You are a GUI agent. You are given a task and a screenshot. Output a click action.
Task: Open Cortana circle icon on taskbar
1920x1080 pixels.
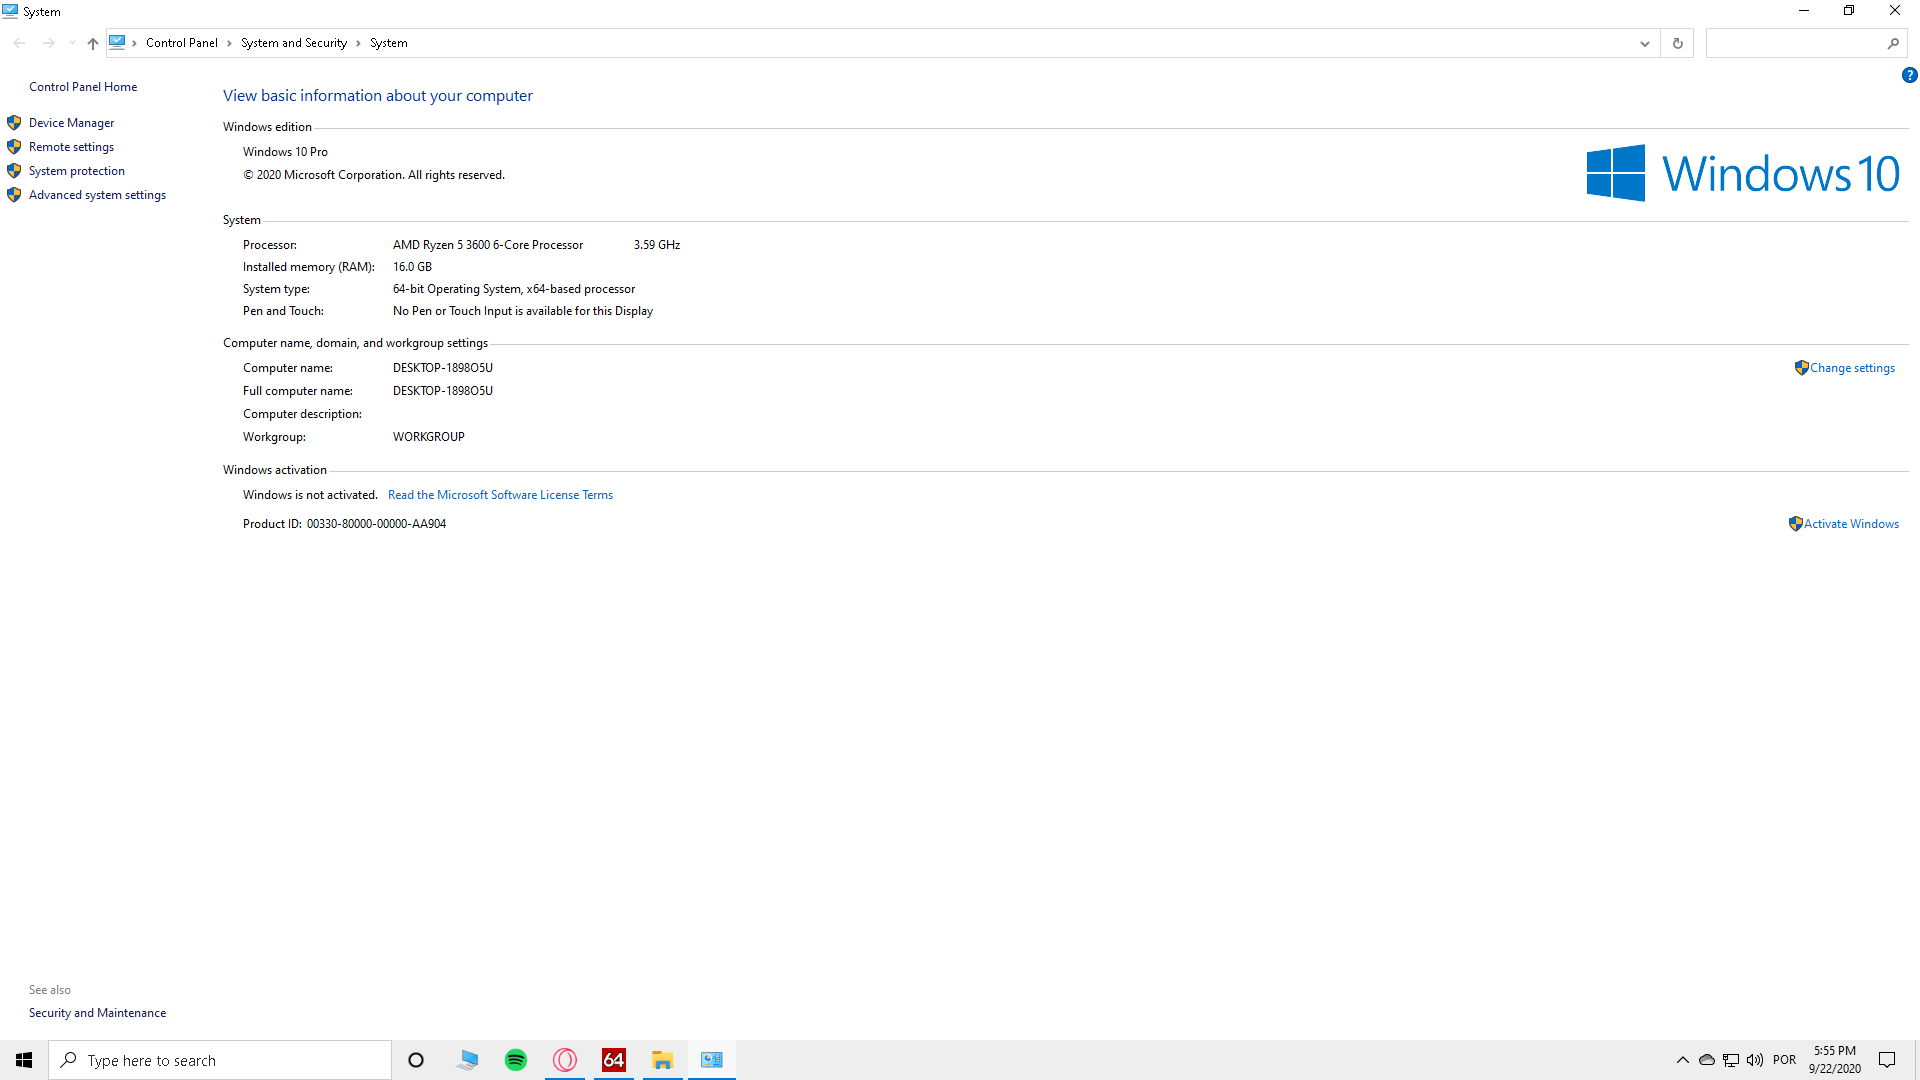click(x=416, y=1060)
